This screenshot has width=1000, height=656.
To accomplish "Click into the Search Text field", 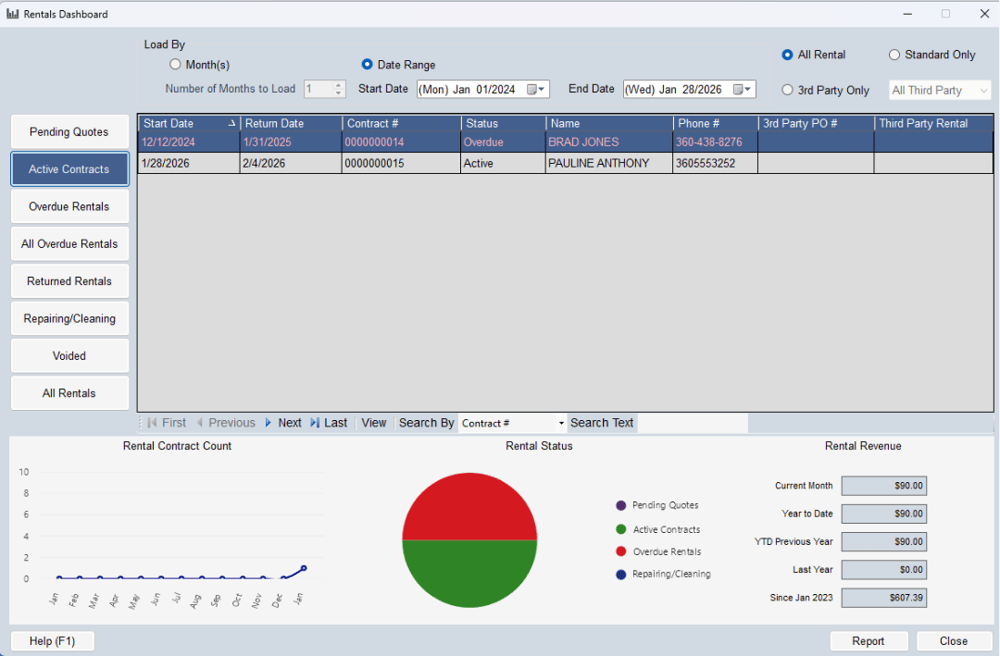I will [692, 423].
